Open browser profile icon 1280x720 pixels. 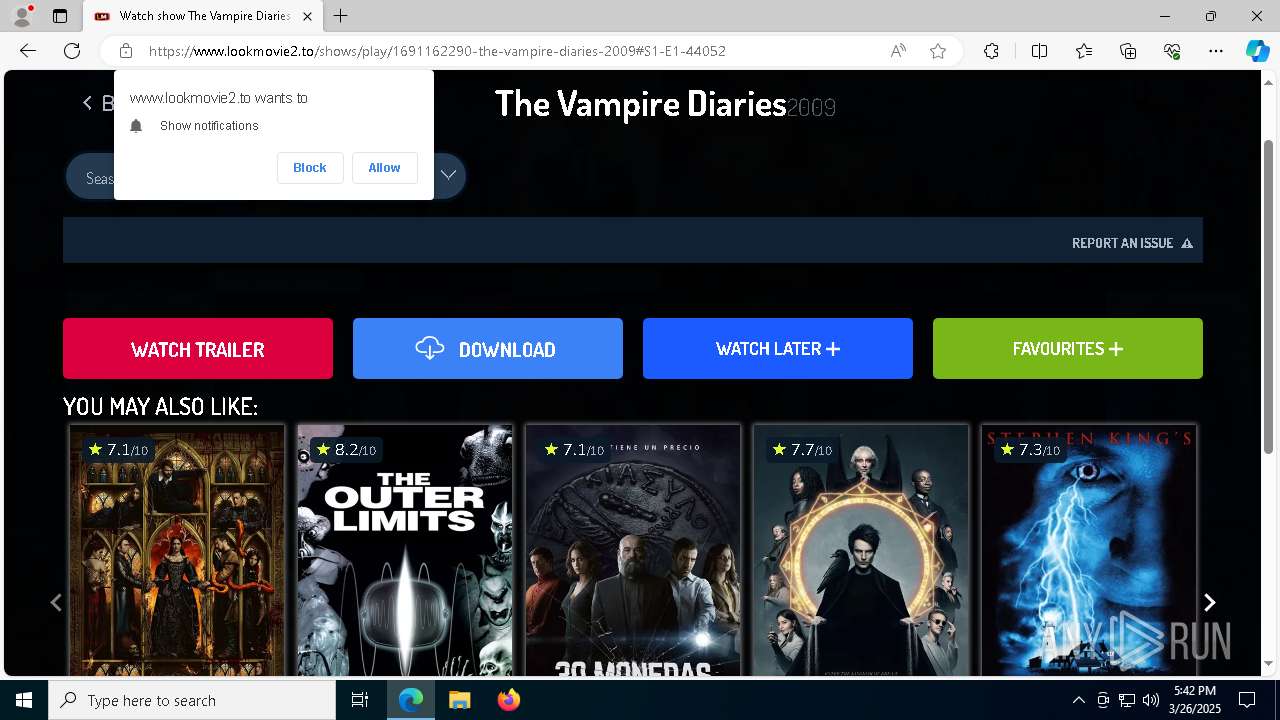coord(21,16)
